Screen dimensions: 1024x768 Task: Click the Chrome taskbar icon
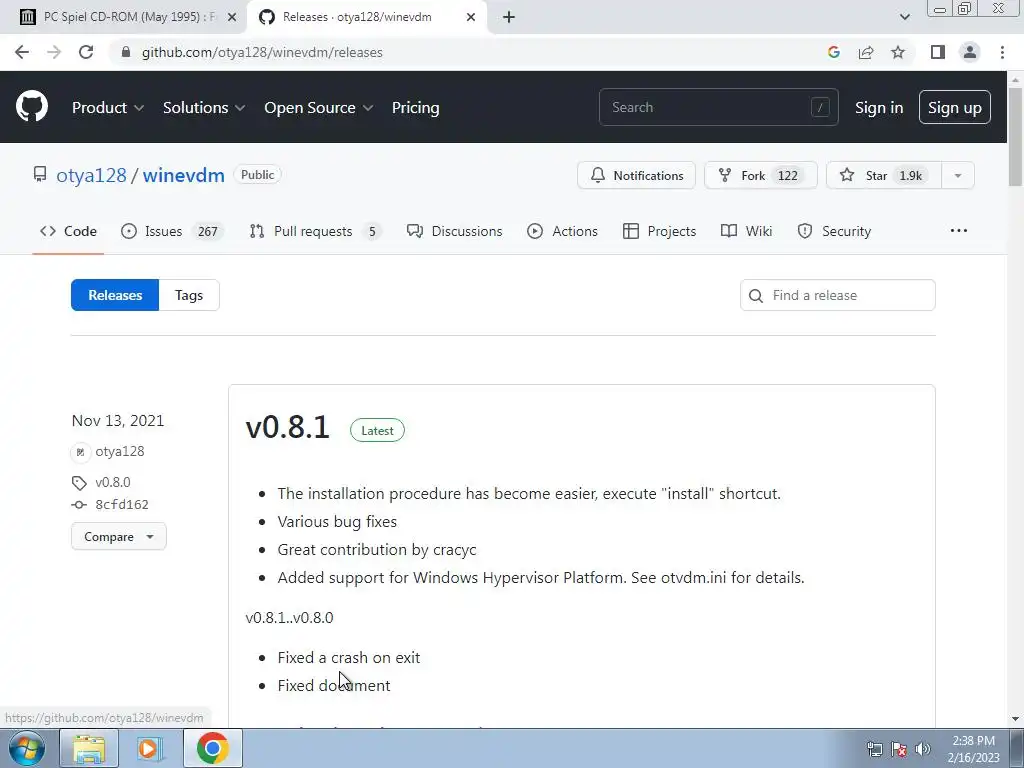tap(212, 748)
